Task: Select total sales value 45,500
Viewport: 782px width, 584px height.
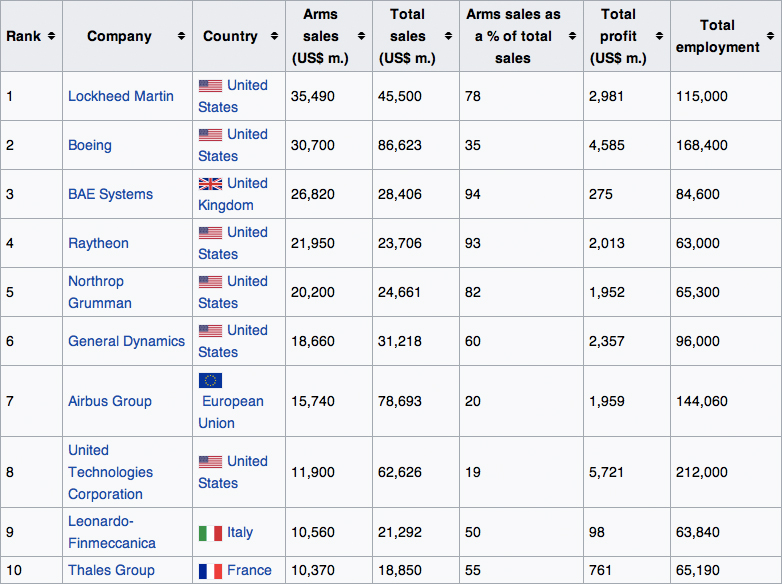Action: pyautogui.click(x=399, y=96)
